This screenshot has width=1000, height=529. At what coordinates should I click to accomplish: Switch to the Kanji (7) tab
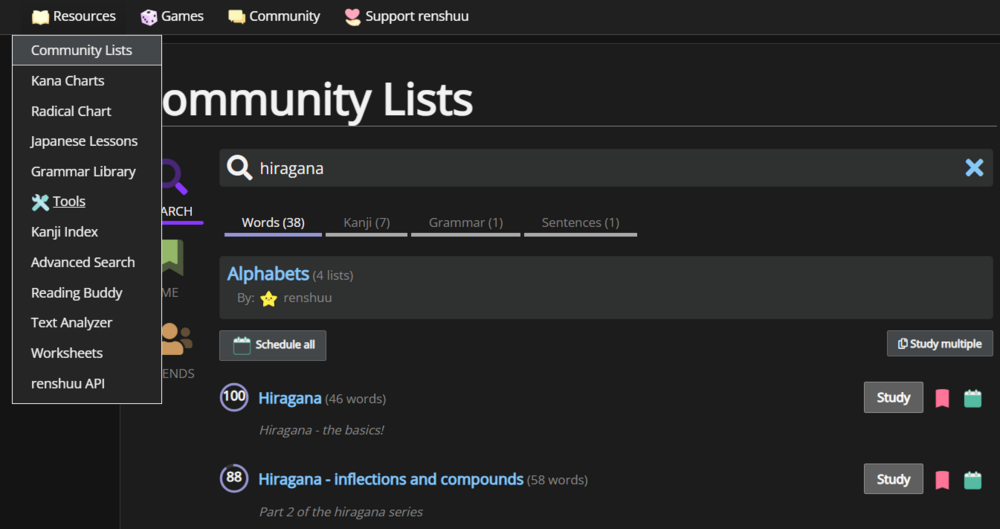[366, 223]
